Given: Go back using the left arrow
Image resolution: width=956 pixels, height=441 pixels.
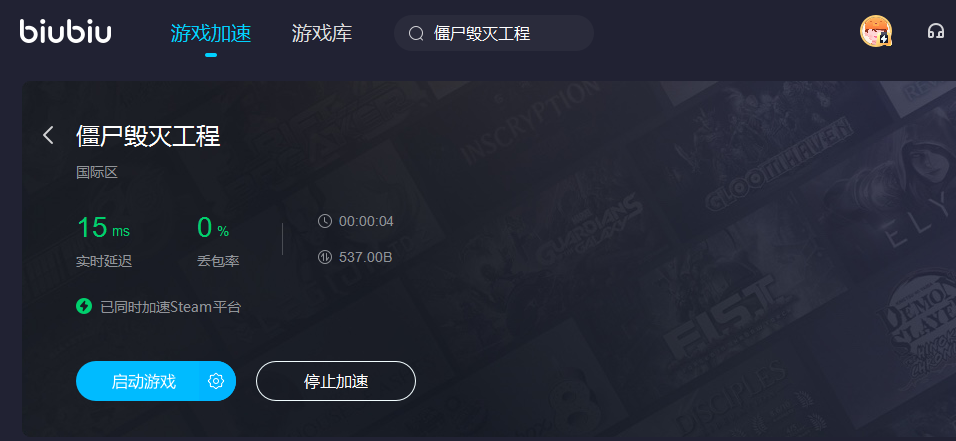Looking at the screenshot, I should [x=48, y=135].
